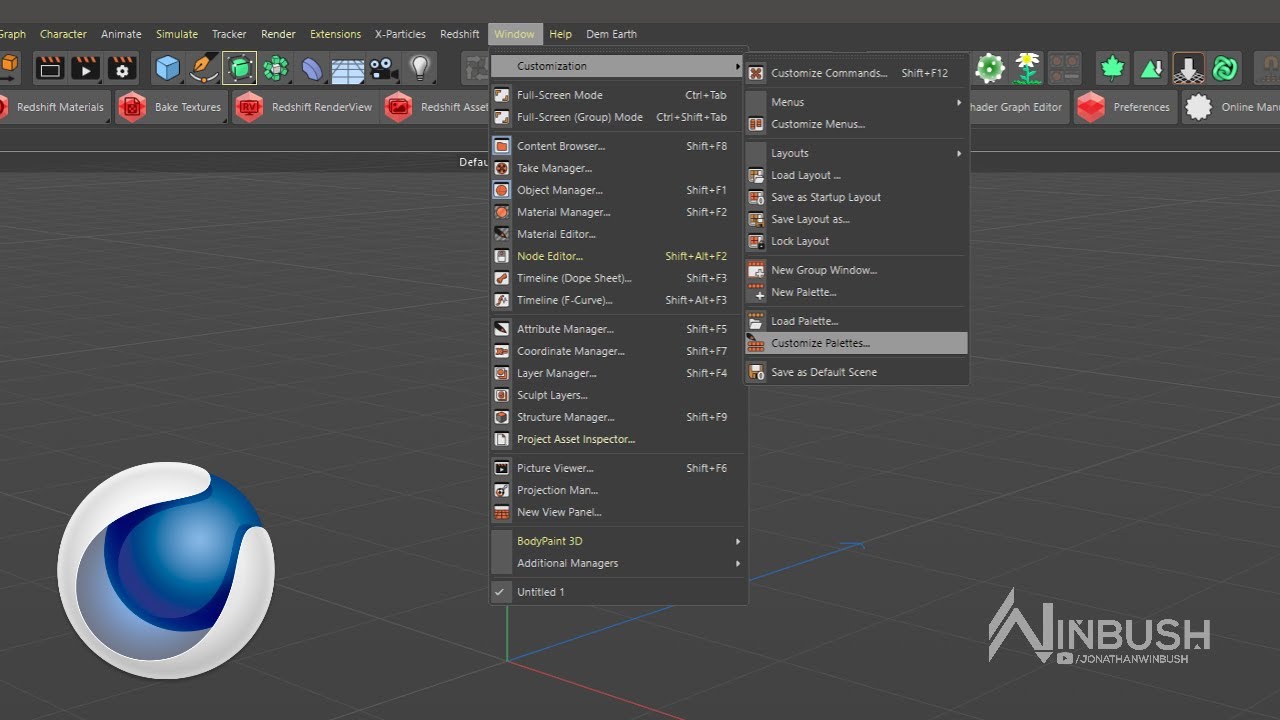This screenshot has width=1280, height=720.
Task: Open Content Browser from Window menu
Action: (x=618, y=146)
